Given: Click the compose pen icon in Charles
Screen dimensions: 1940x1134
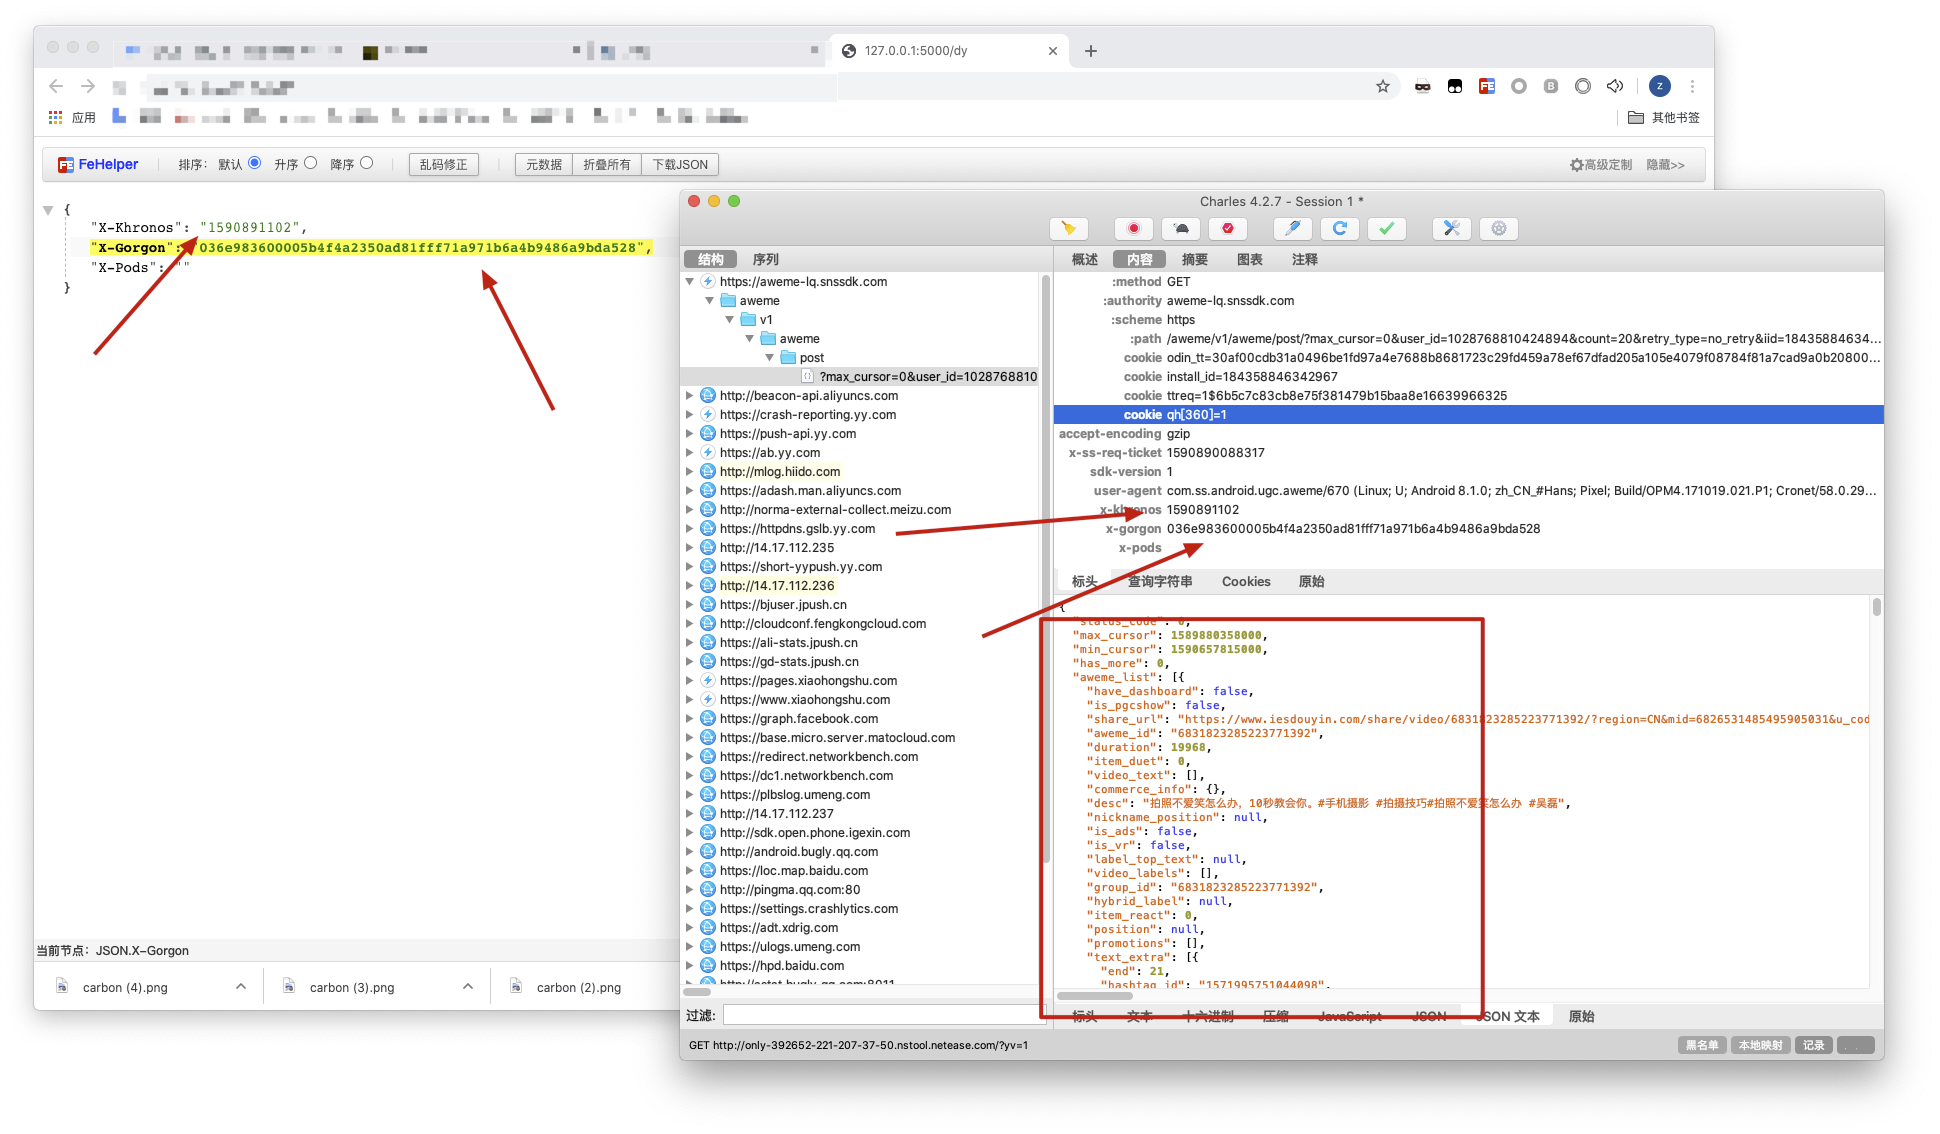Looking at the screenshot, I should 1292,229.
